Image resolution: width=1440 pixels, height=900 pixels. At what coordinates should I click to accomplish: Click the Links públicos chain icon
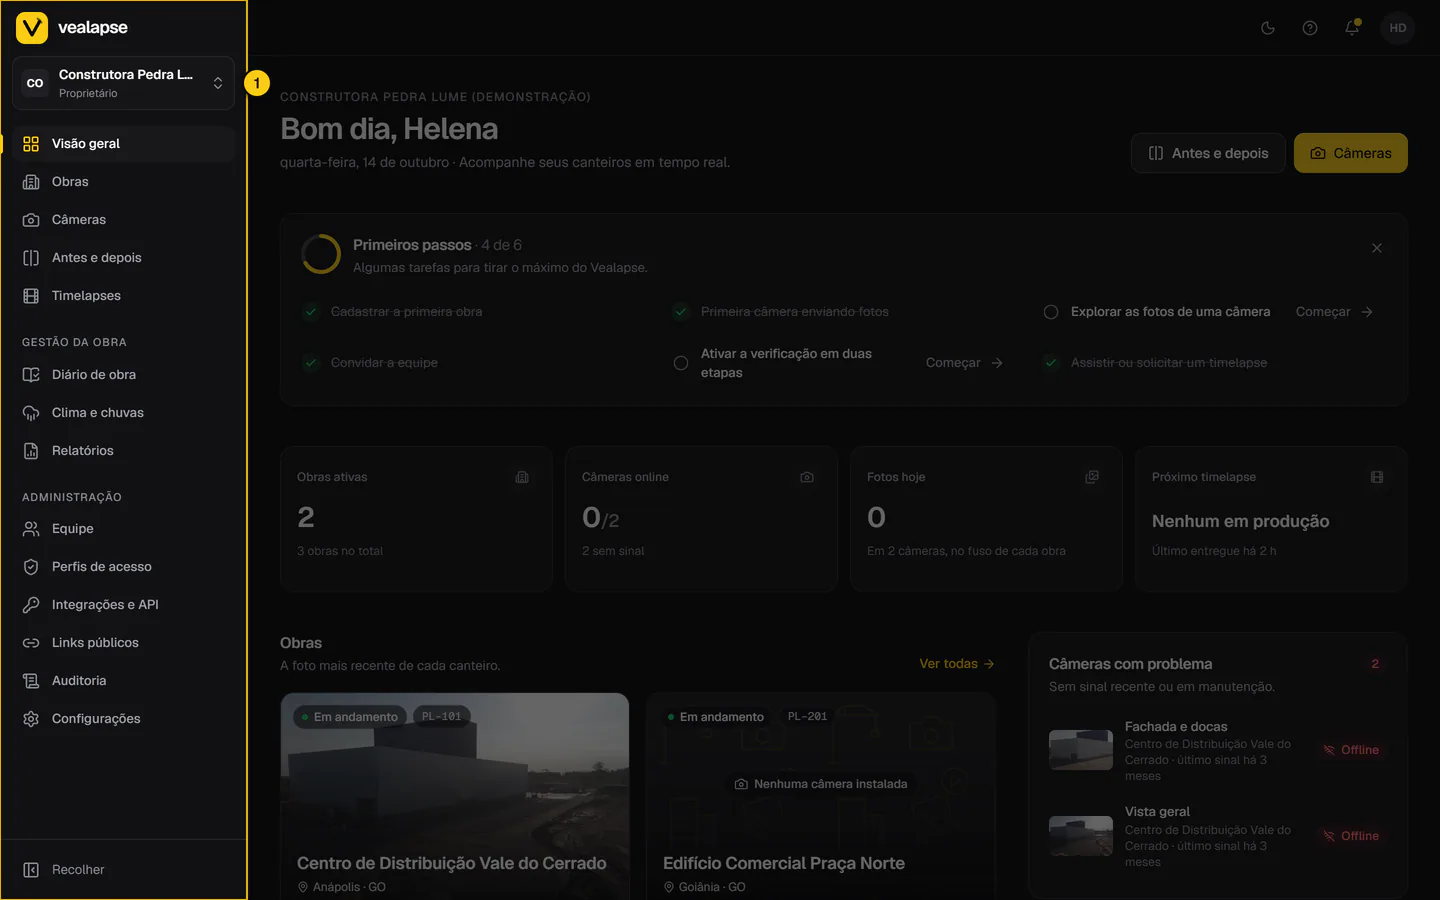coord(31,643)
